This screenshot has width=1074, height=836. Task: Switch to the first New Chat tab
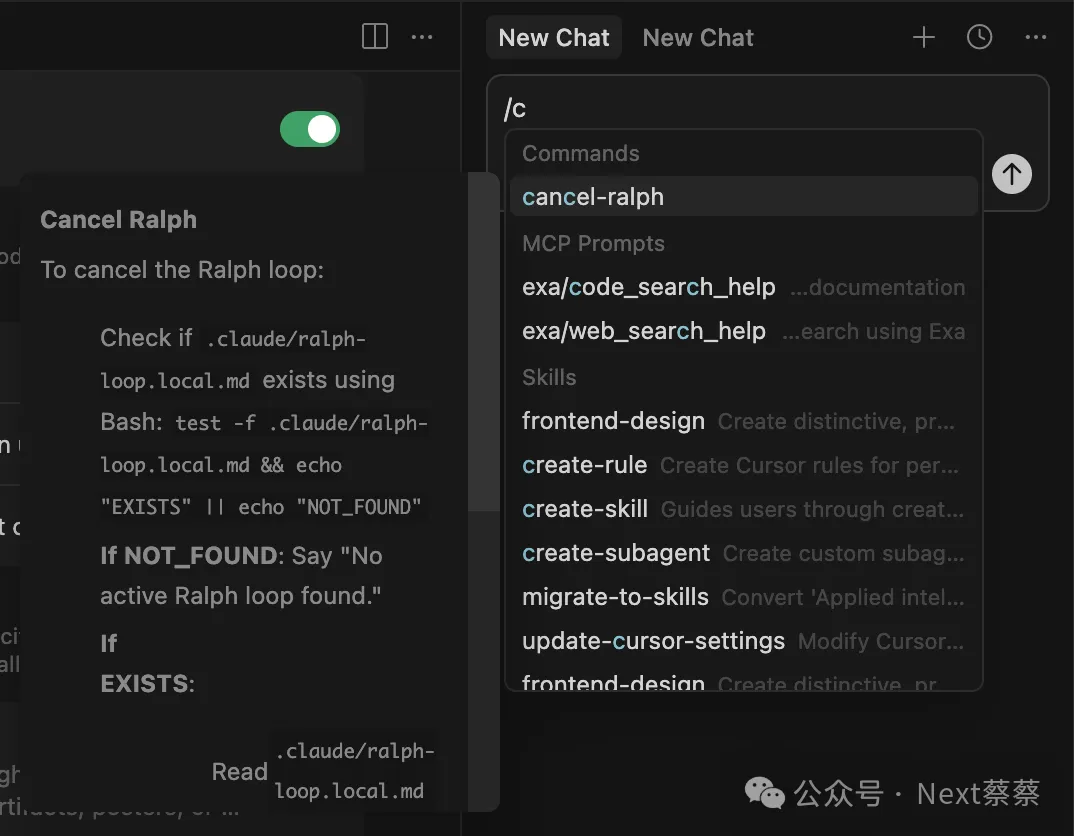[554, 38]
